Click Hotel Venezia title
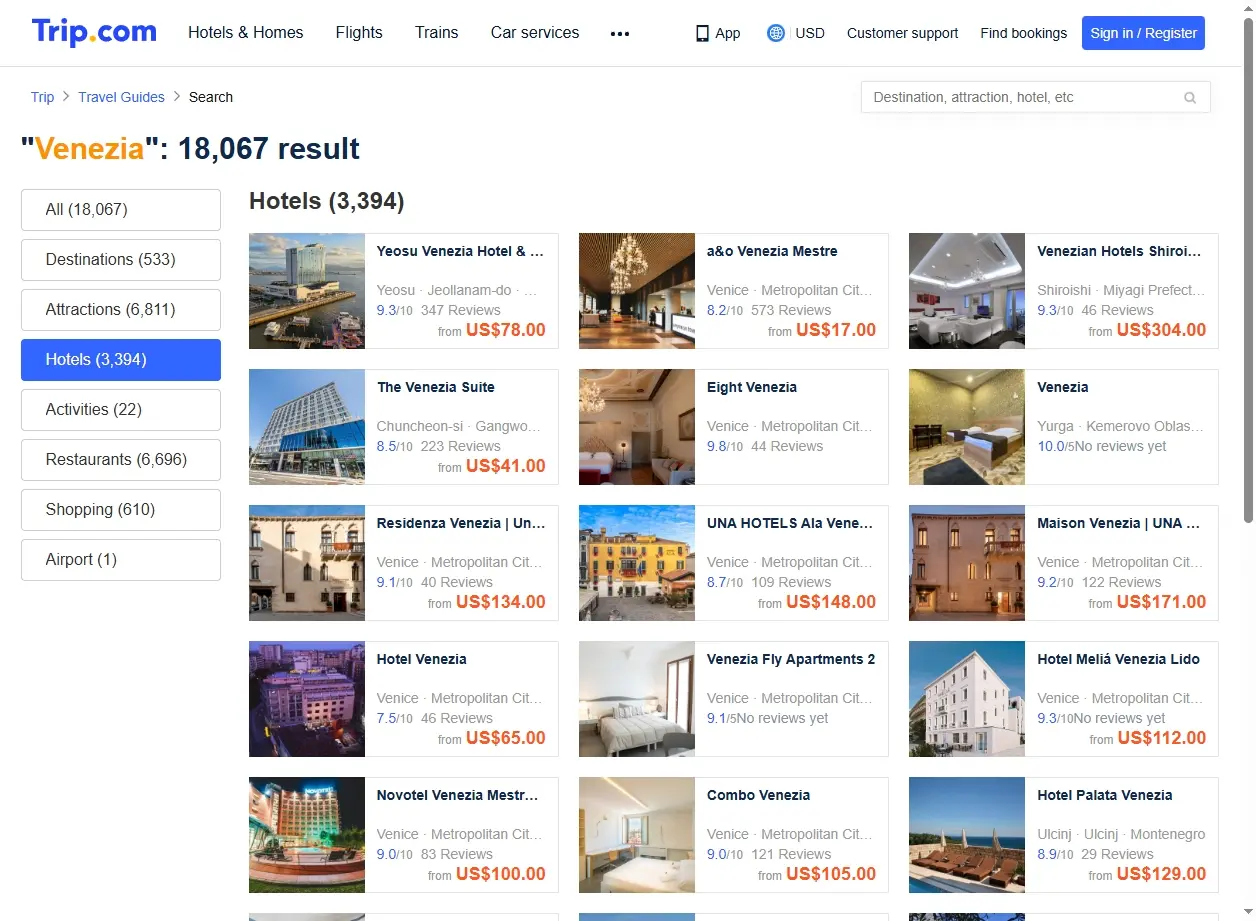The image size is (1256, 921). pyautogui.click(x=421, y=659)
